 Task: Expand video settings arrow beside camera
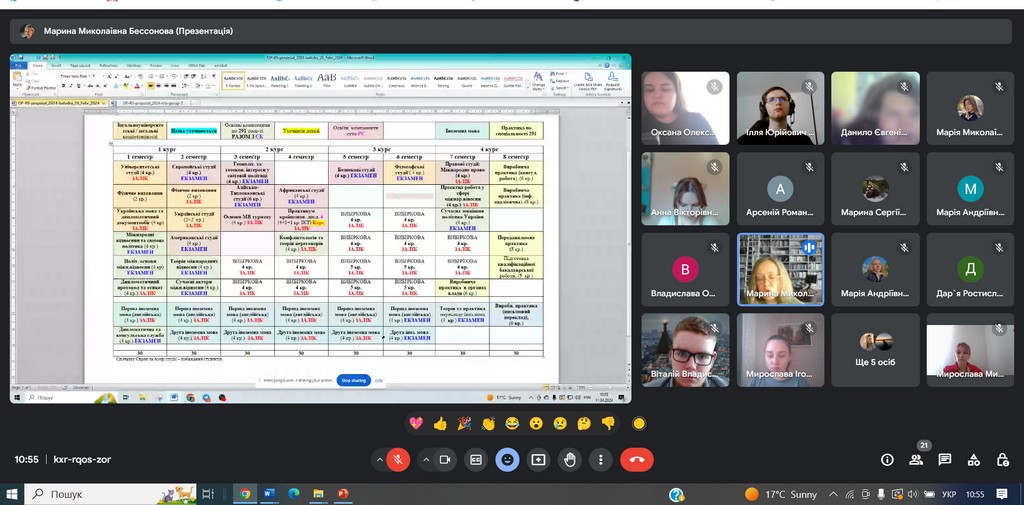426,459
